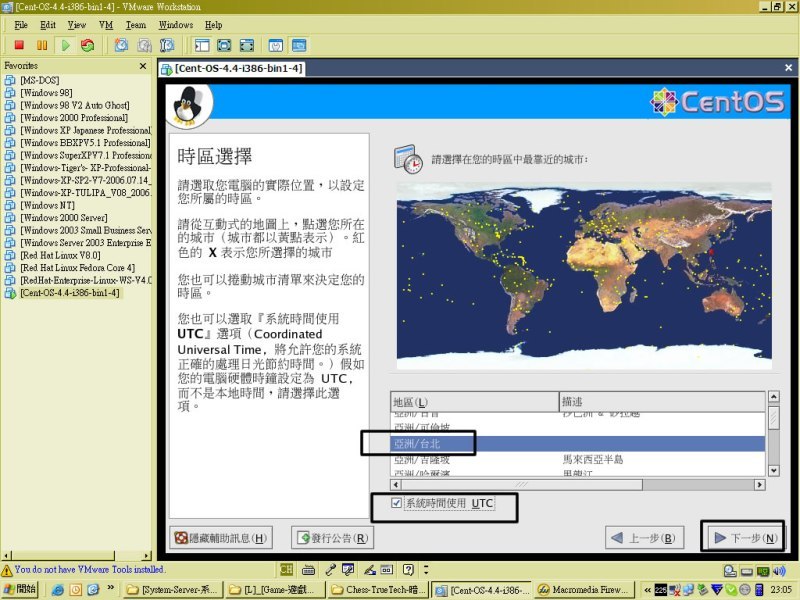Open the Team menu
Screen dimensions: 800x600
(136, 25)
